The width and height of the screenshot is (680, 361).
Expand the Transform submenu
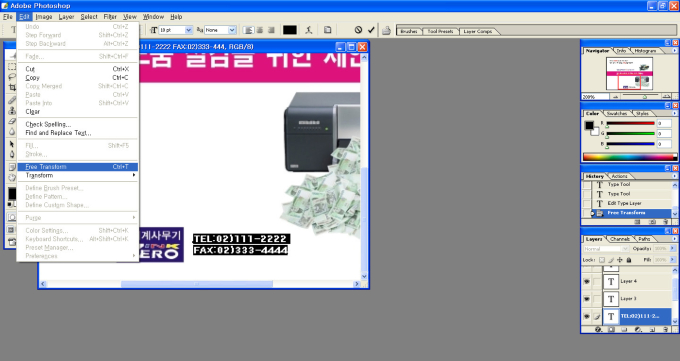77,175
